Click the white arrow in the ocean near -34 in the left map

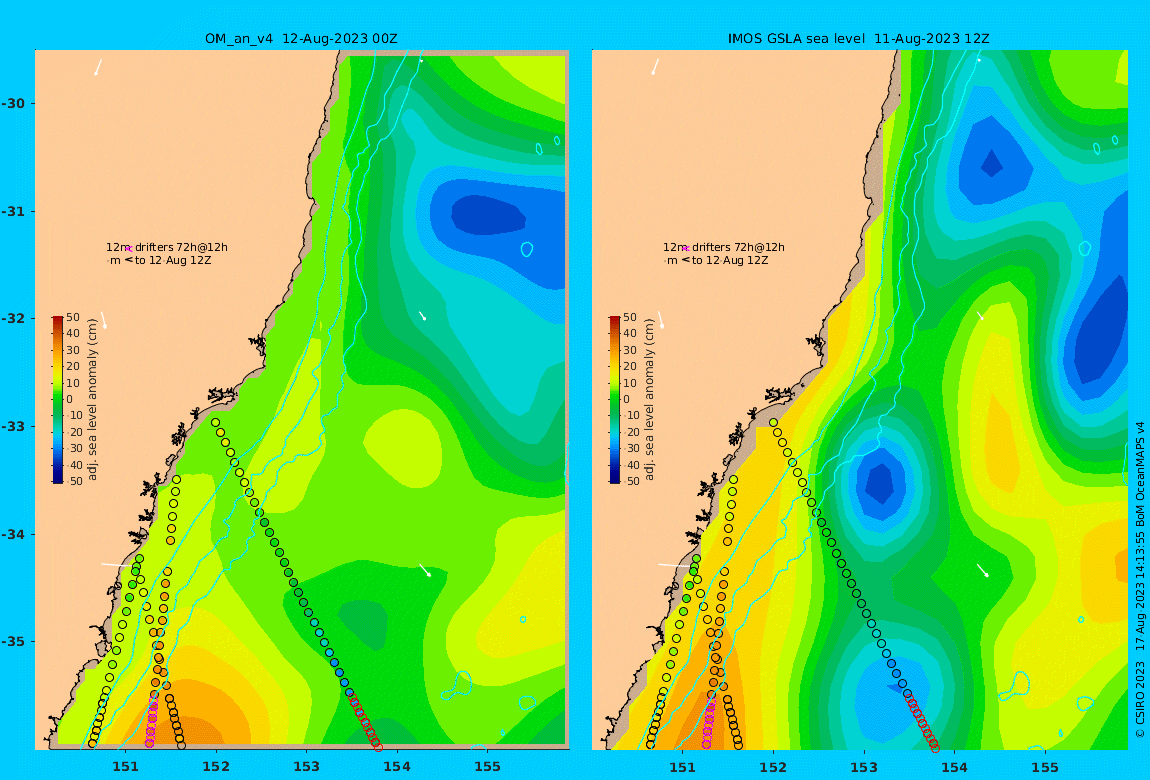click(x=425, y=570)
